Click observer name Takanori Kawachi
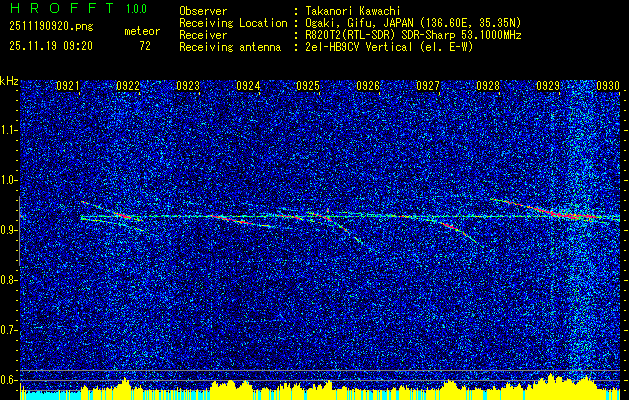The height and width of the screenshot is (400, 629). click(353, 11)
